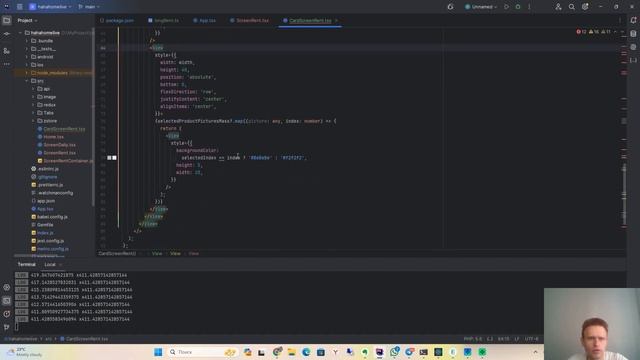
Task: Expand the __tests__ folder
Action: 27,49
